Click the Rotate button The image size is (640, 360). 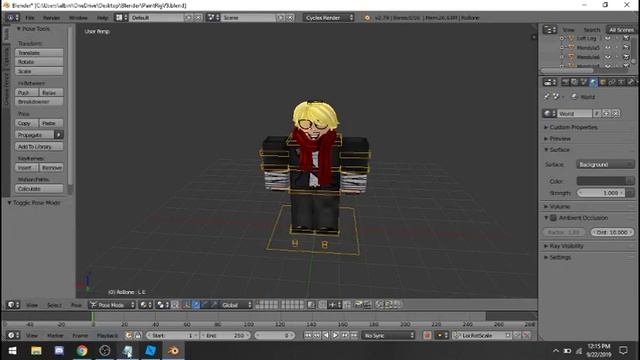[39, 62]
